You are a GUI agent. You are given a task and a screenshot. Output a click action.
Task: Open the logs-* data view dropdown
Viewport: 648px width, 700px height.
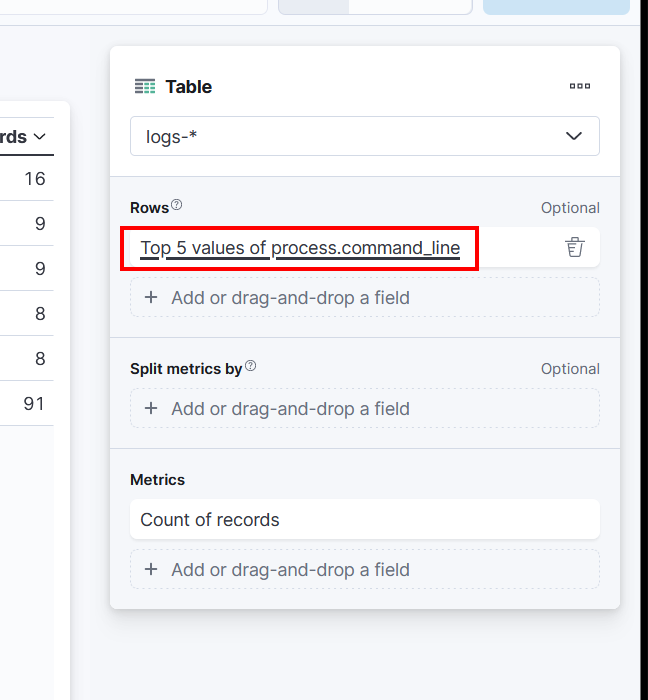[x=365, y=136]
